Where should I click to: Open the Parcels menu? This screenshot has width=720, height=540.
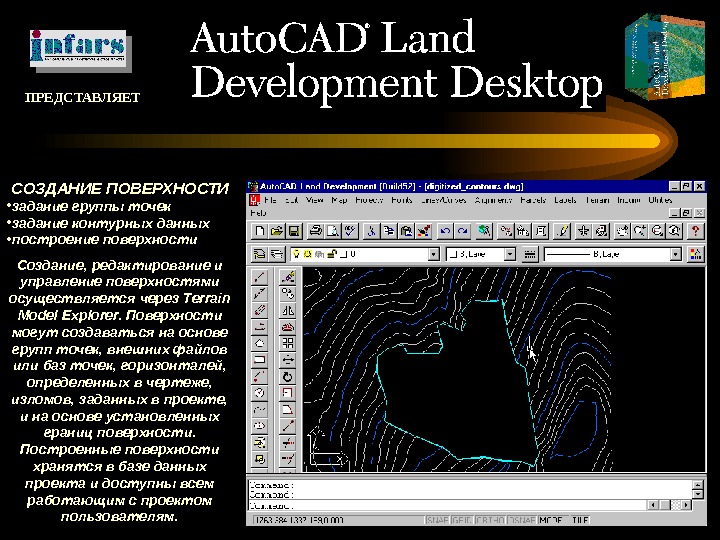(x=533, y=200)
